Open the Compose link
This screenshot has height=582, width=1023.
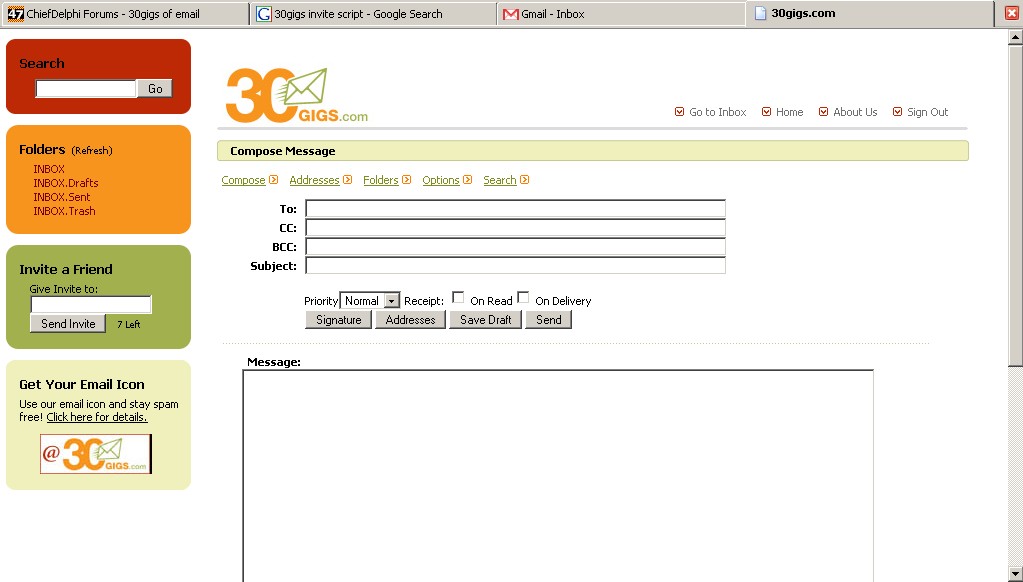tap(243, 180)
